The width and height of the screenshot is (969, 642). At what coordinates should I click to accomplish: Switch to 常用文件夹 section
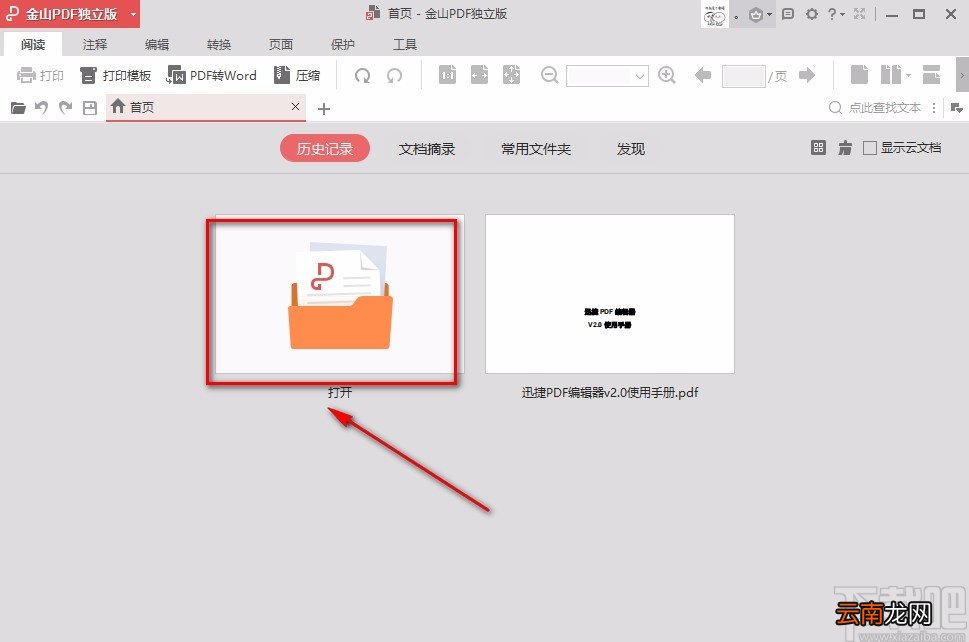click(x=536, y=149)
